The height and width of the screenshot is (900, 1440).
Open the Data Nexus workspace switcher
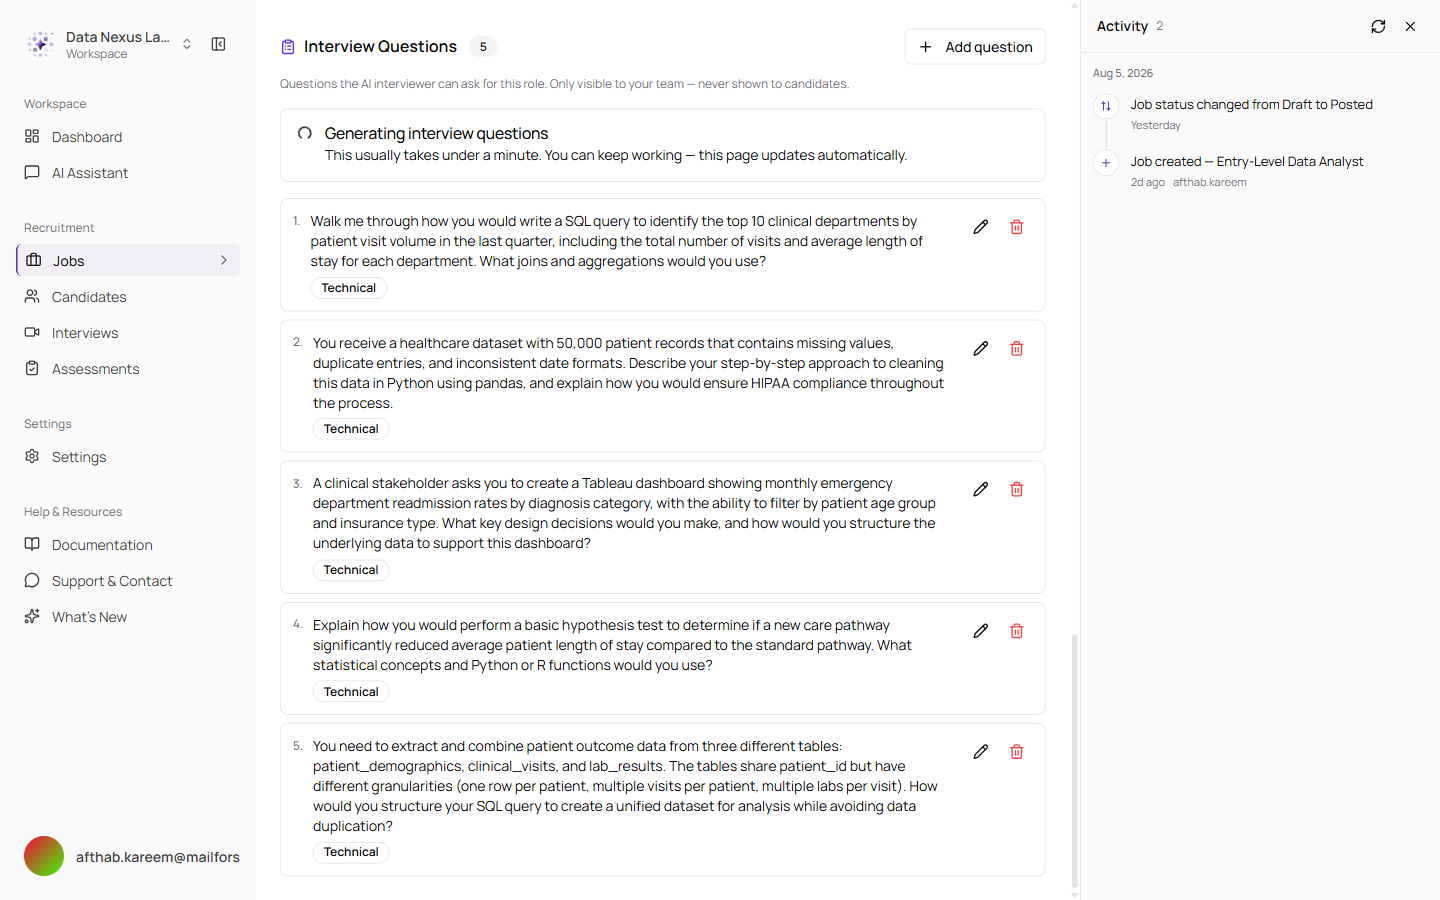111,44
